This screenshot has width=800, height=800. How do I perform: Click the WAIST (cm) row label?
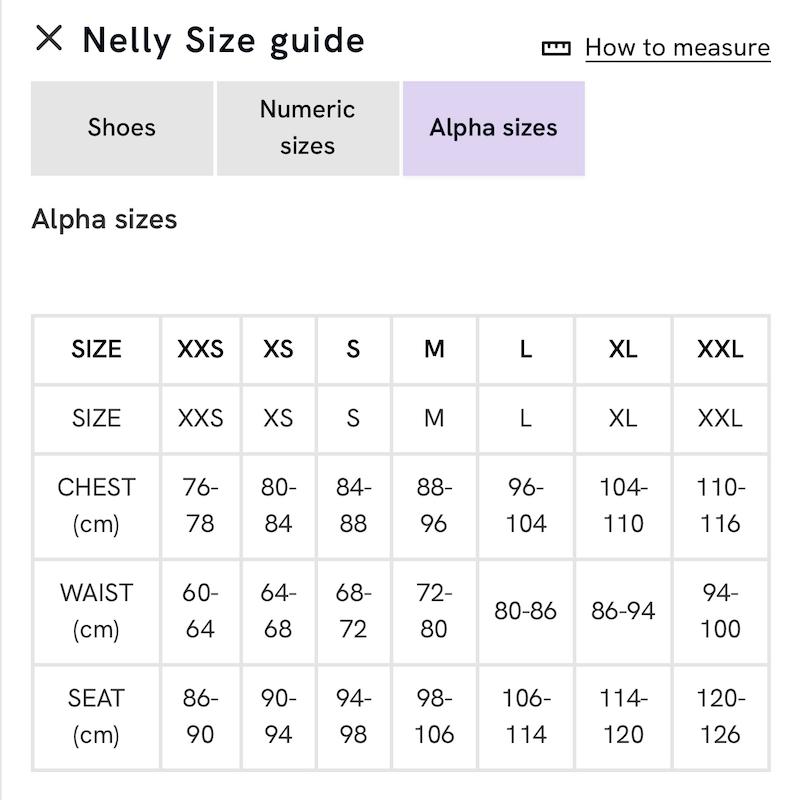point(96,611)
